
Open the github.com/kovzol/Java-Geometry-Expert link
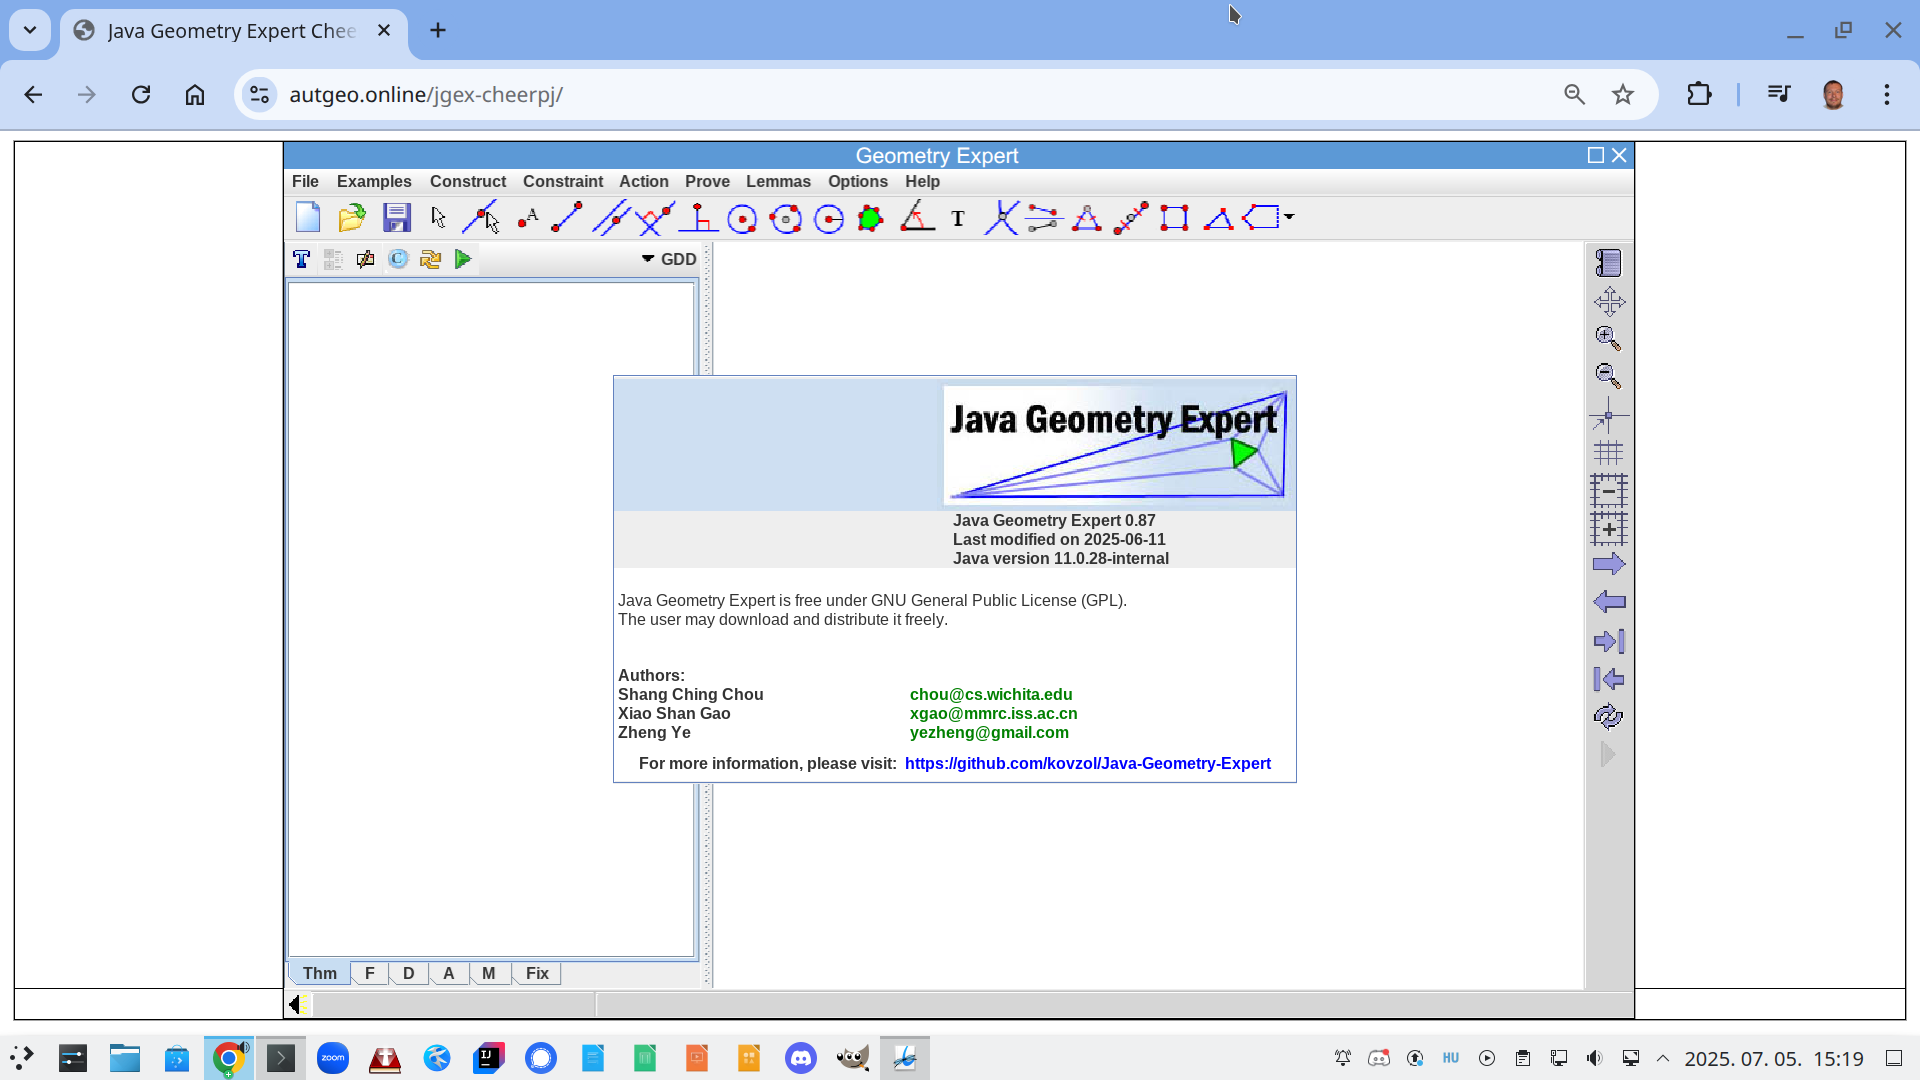[x=1087, y=763]
